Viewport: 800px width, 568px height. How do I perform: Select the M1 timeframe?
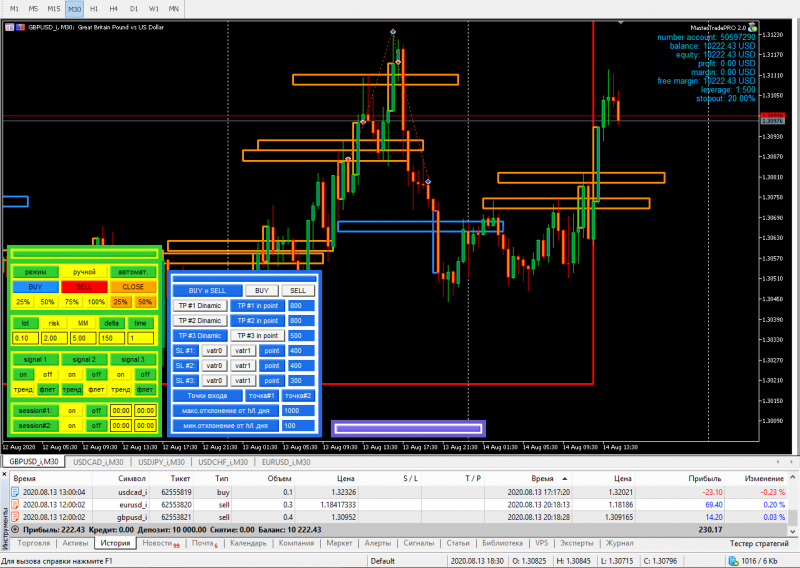click(x=14, y=9)
